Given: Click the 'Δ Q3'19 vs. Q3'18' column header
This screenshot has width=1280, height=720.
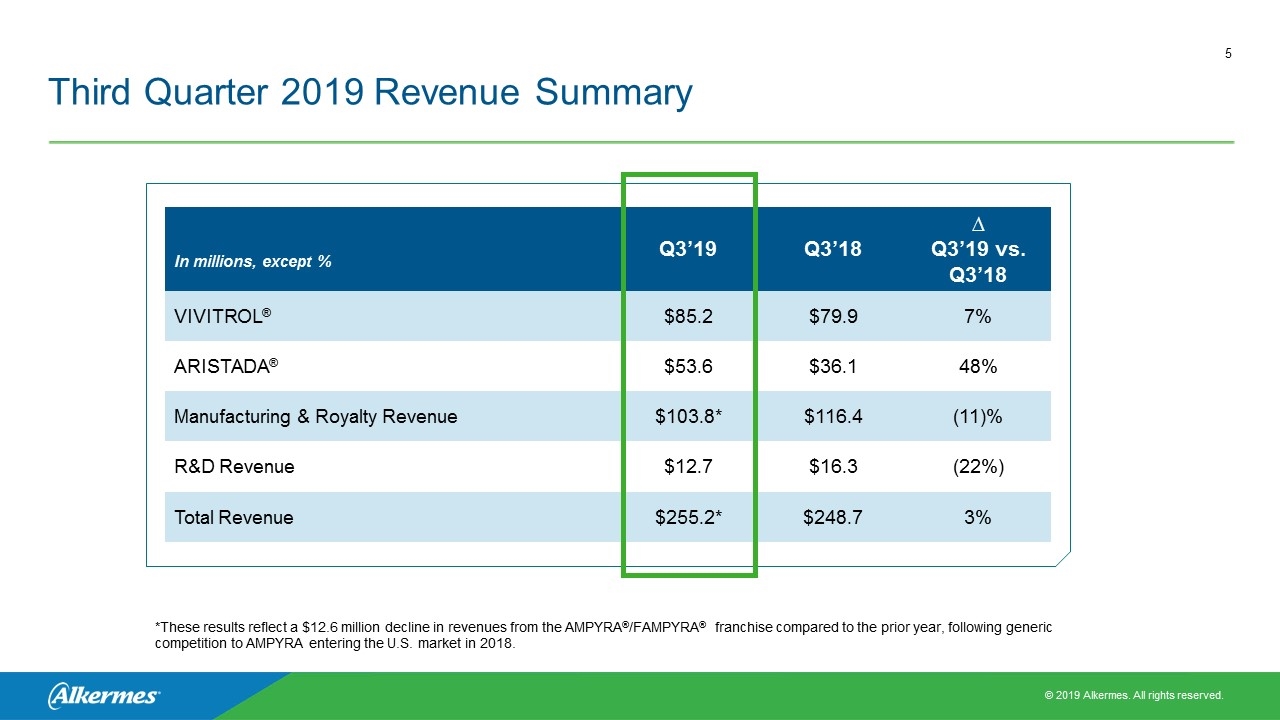Looking at the screenshot, I should point(978,249).
